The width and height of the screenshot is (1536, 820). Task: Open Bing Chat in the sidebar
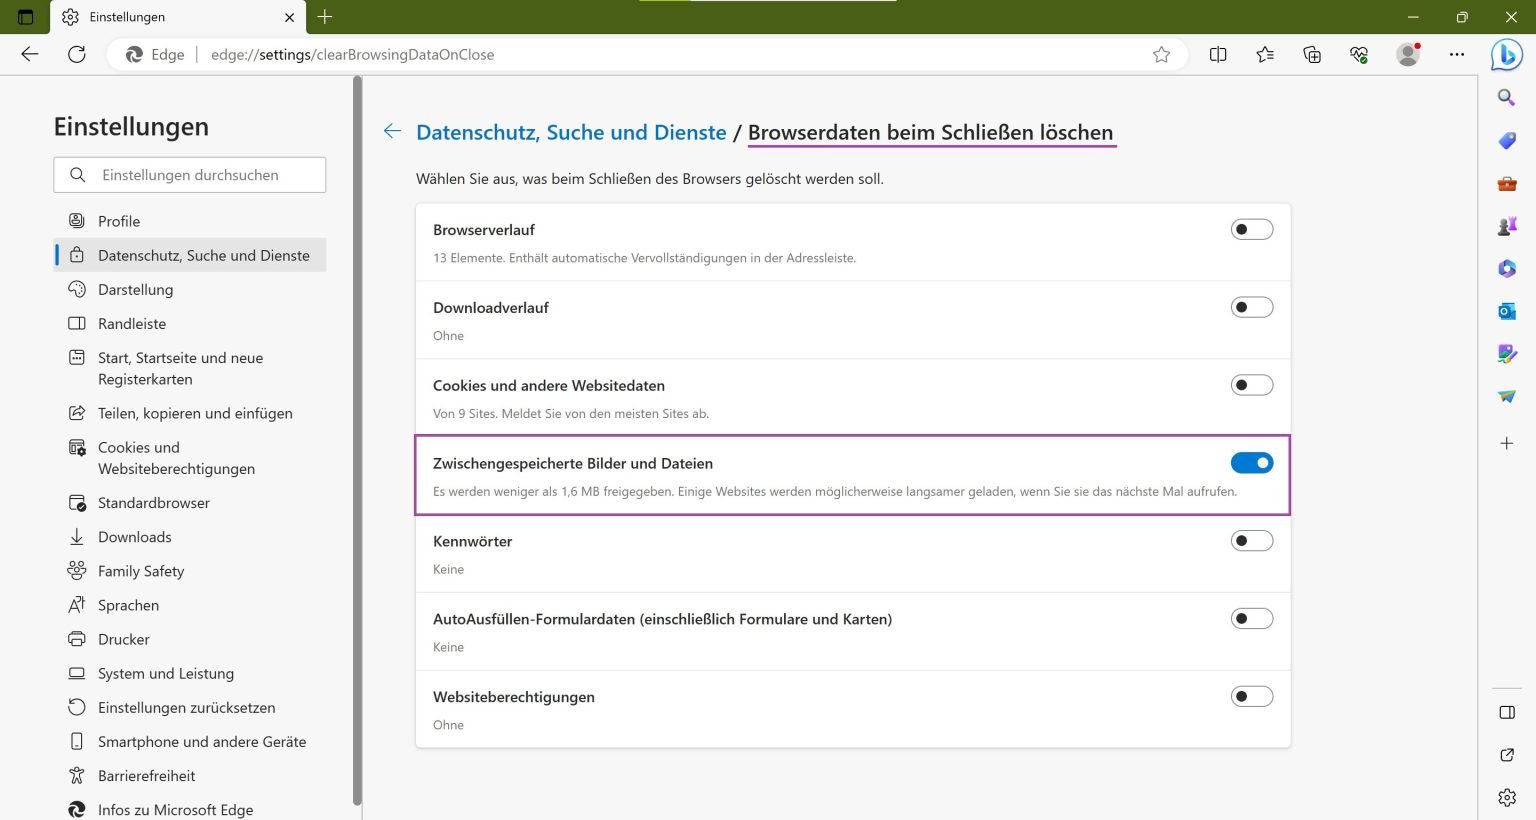[1506, 55]
